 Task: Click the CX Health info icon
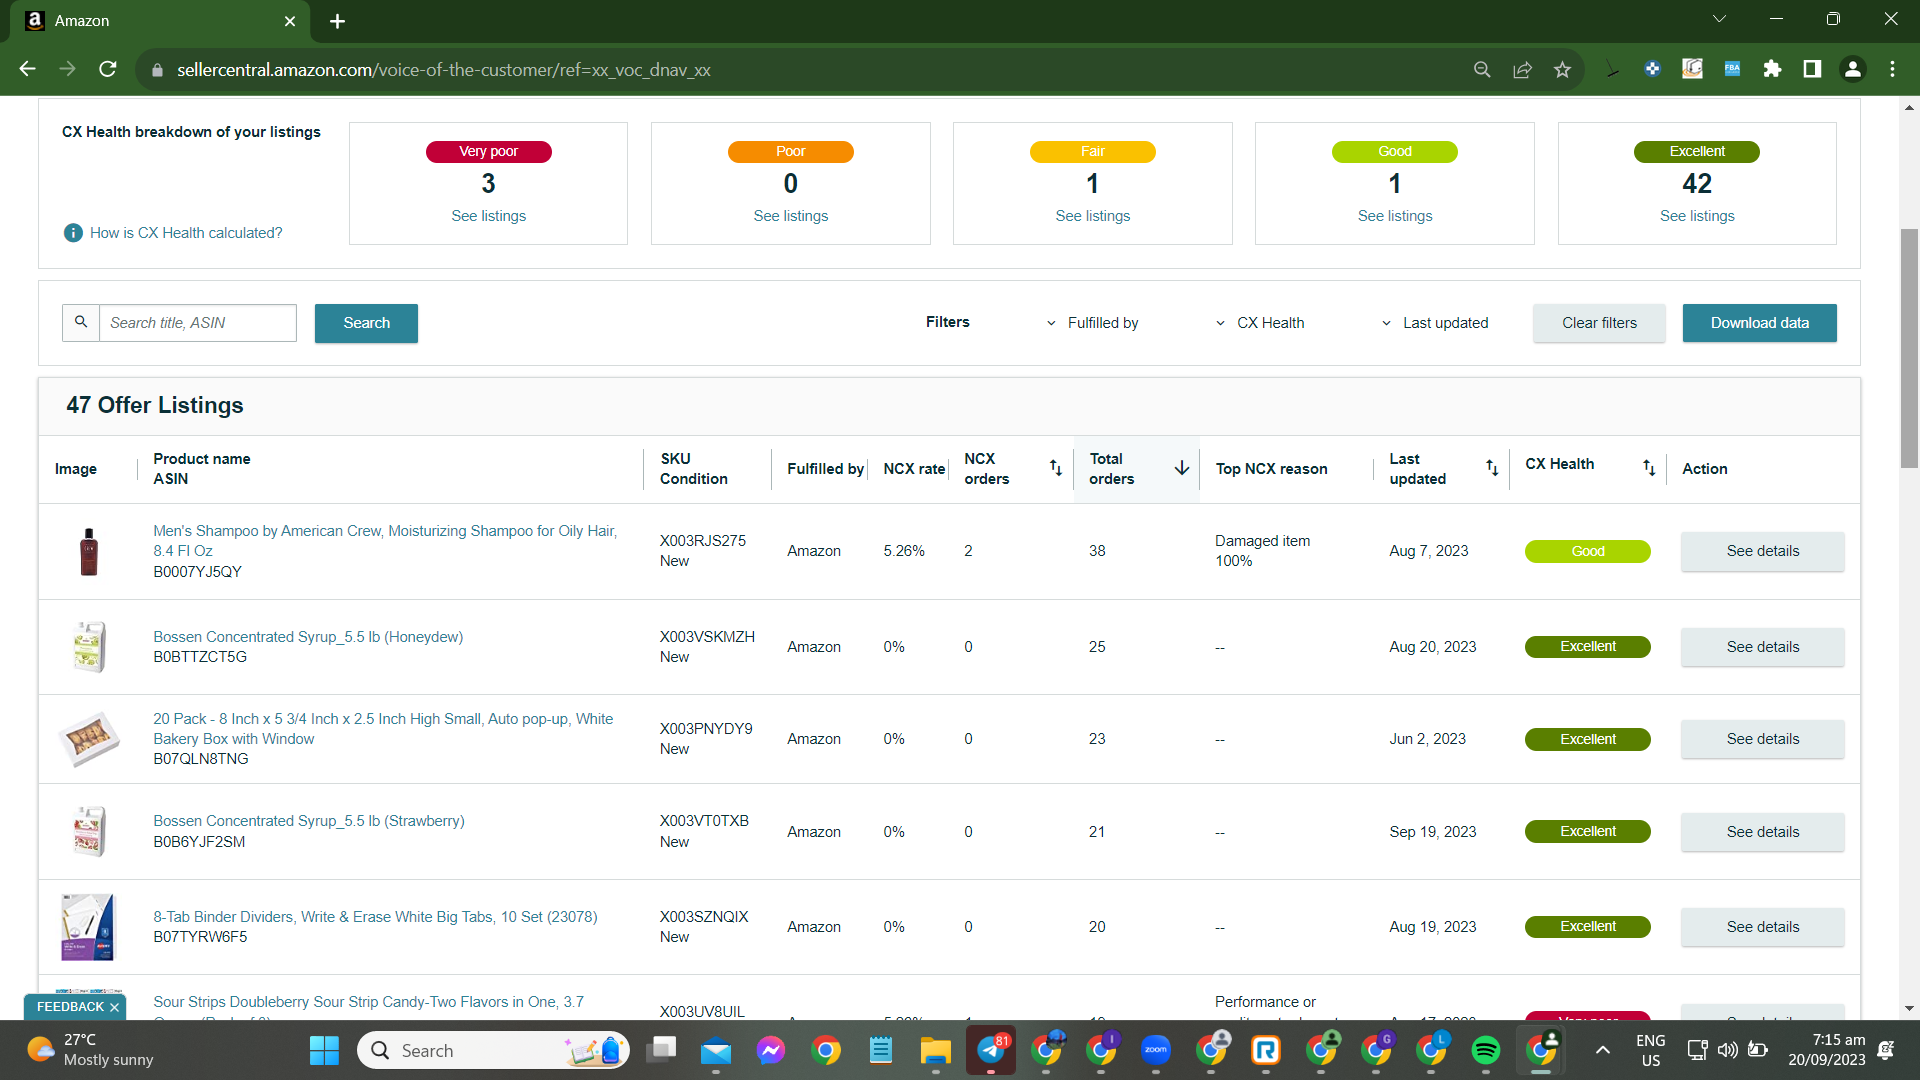tap(73, 233)
